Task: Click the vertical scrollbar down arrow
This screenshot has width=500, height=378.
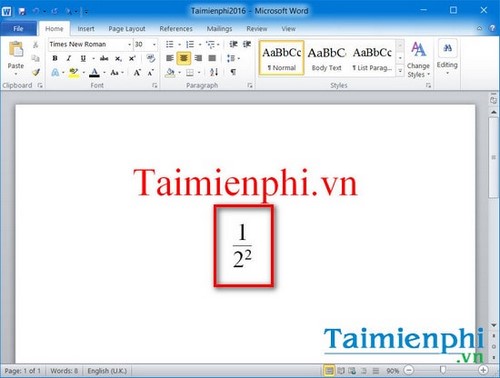Action: [x=494, y=325]
